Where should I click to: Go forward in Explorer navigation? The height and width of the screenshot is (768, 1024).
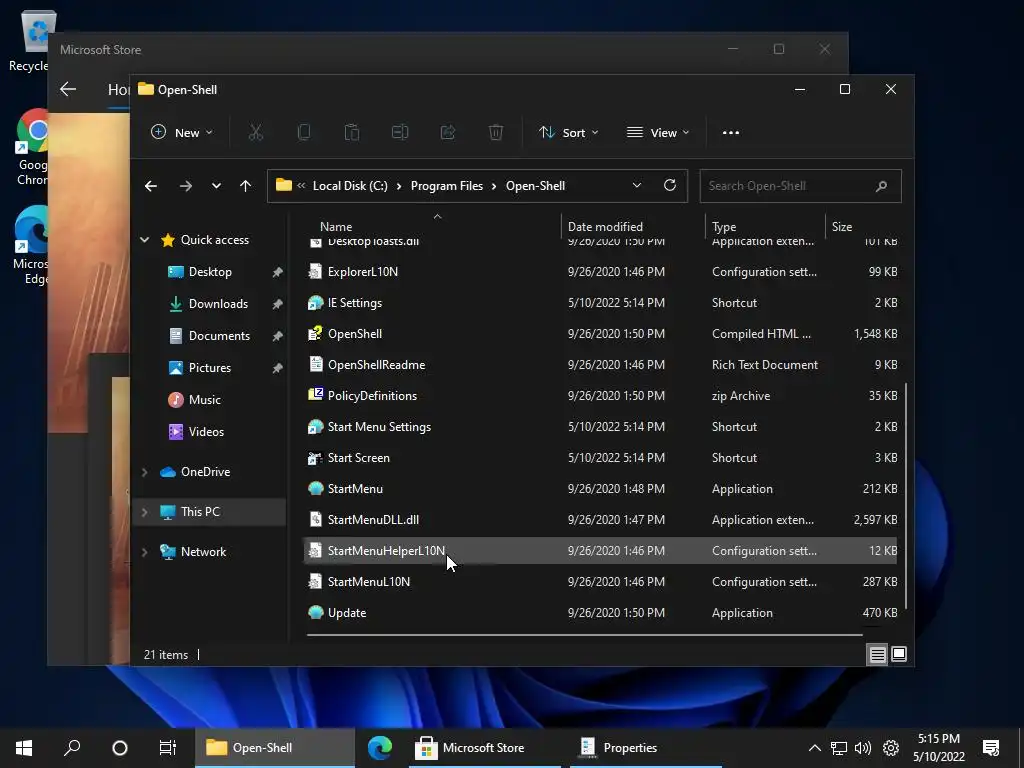click(186, 186)
